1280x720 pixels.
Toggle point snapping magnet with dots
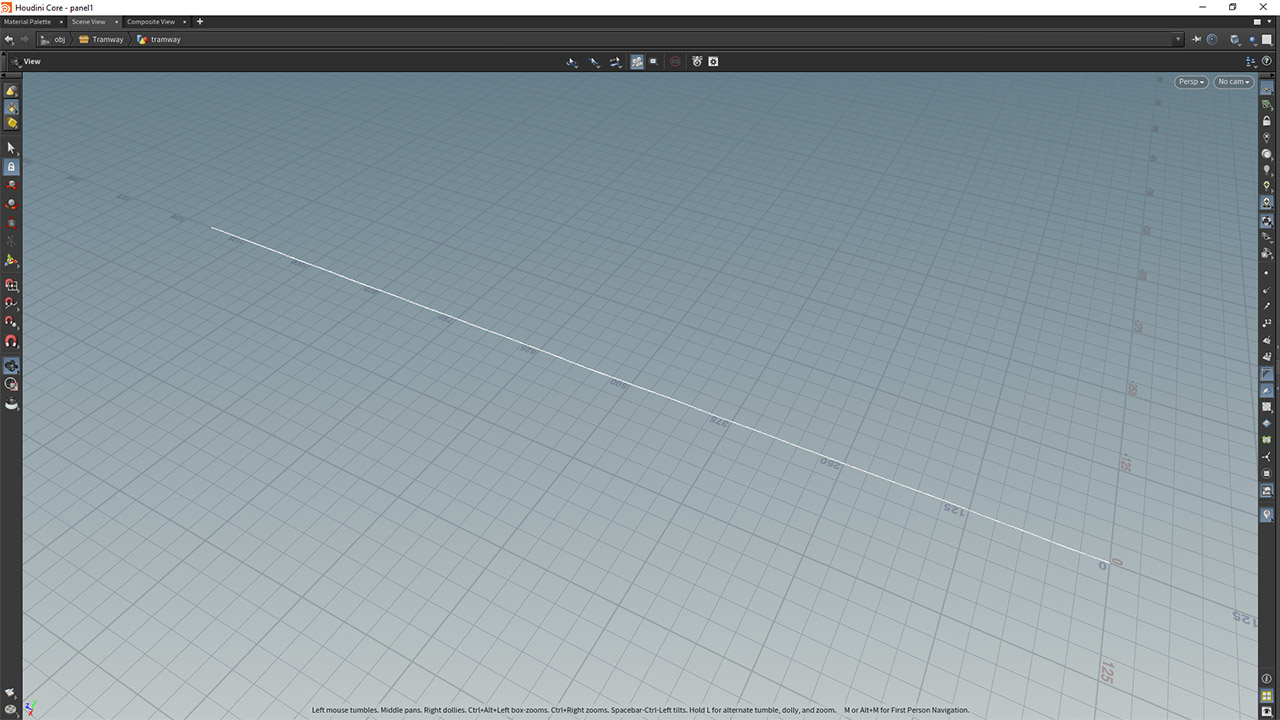(x=11, y=322)
